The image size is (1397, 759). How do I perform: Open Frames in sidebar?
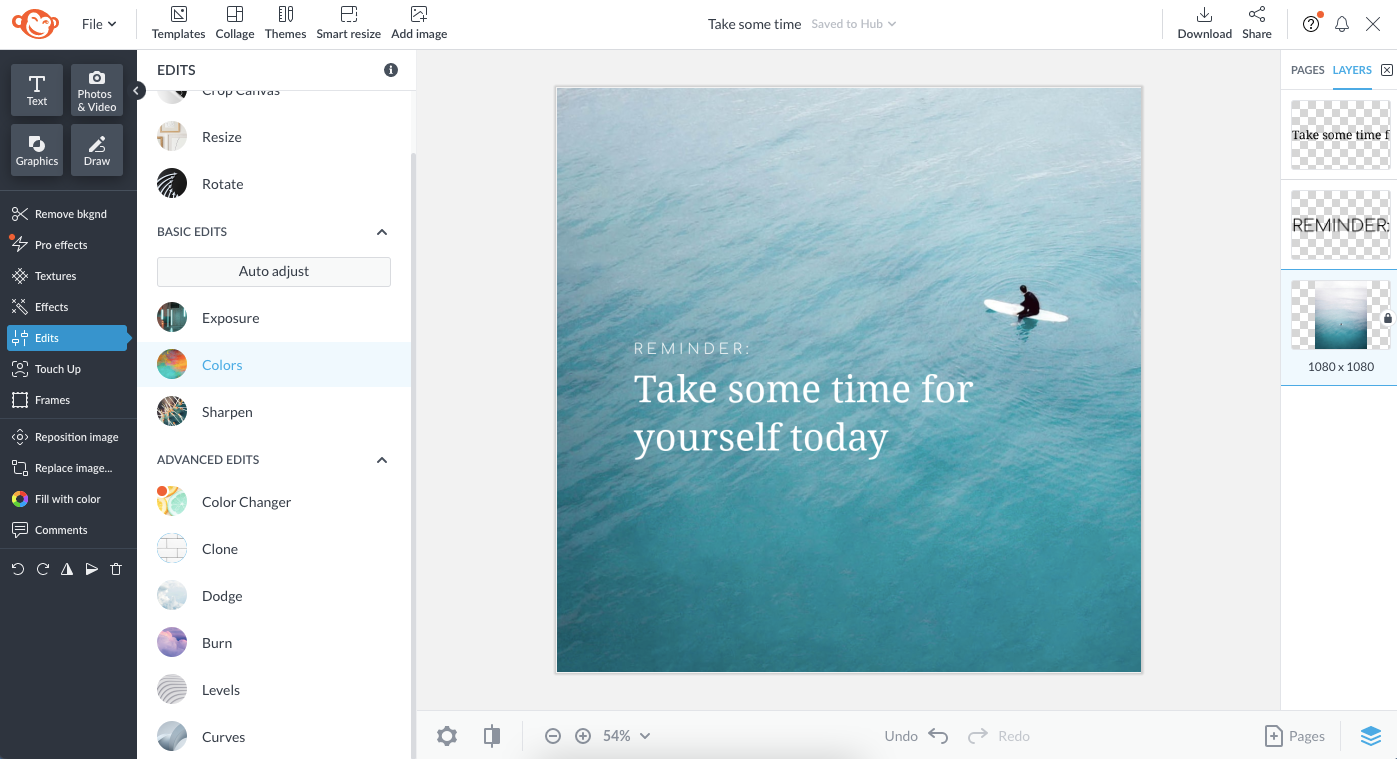68,400
